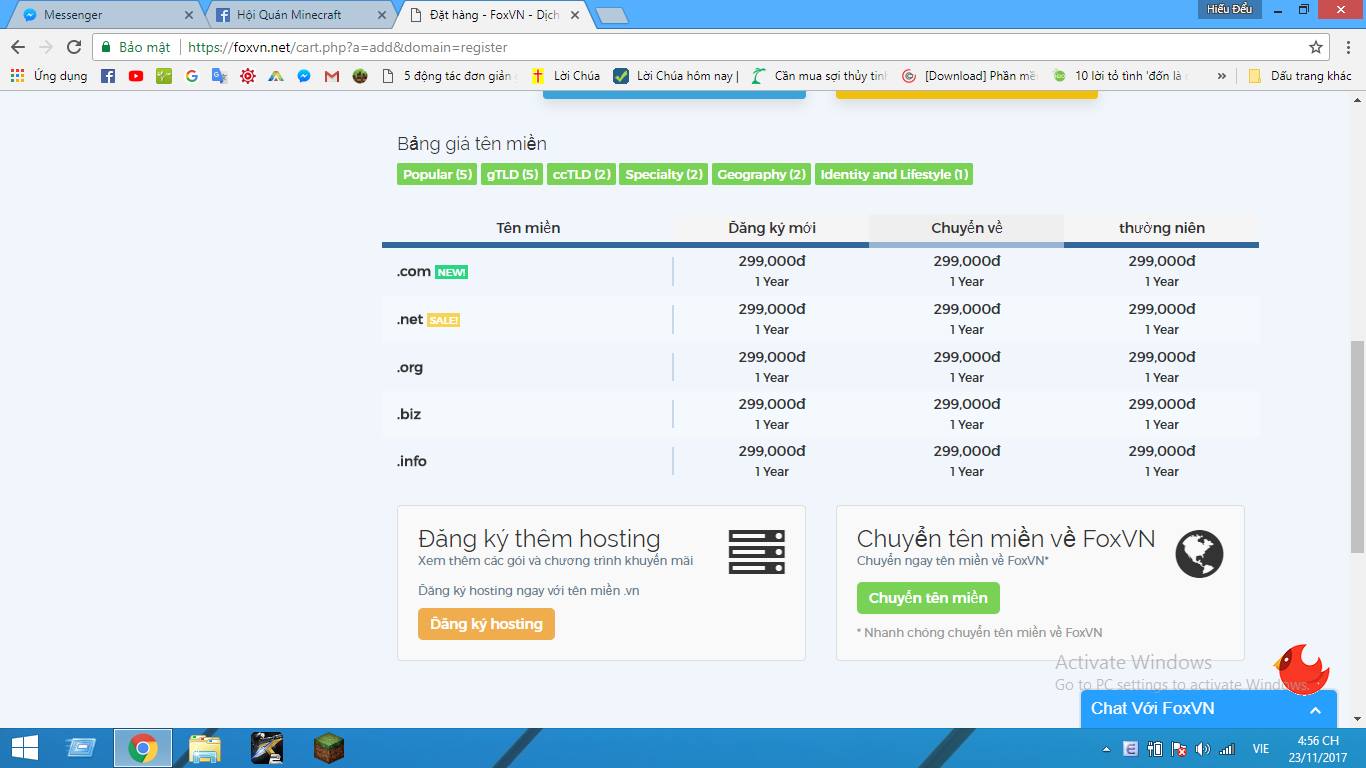Open a new browser tab
Image resolution: width=1366 pixels, height=768 pixels.
pos(611,16)
